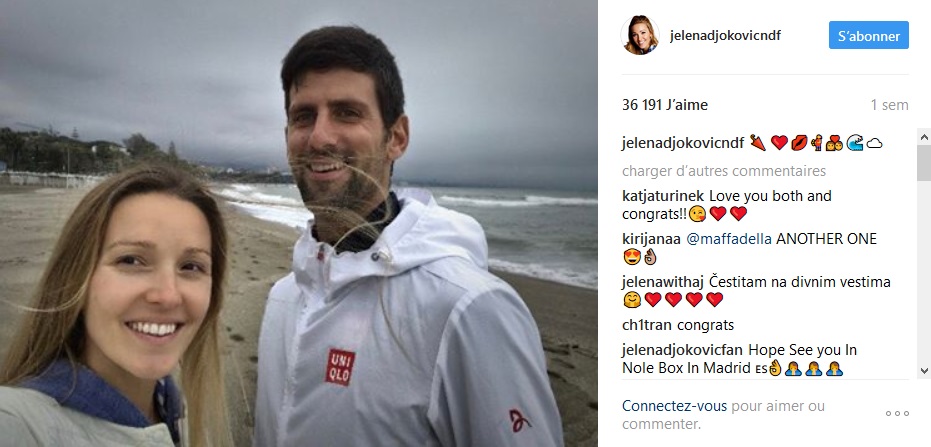Click the Connectez-vous login link

coord(674,407)
